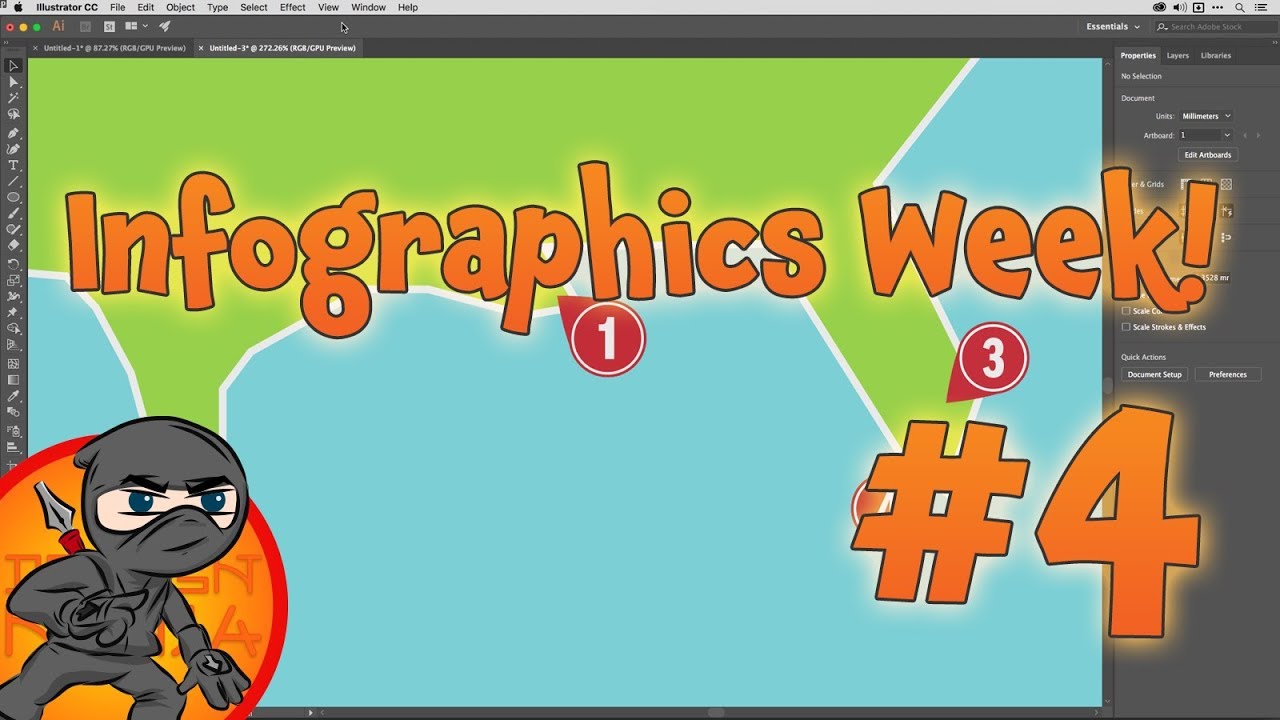The width and height of the screenshot is (1280, 720).
Task: Enable Scale Strokes & Effects checkbox
Action: pos(1126,327)
